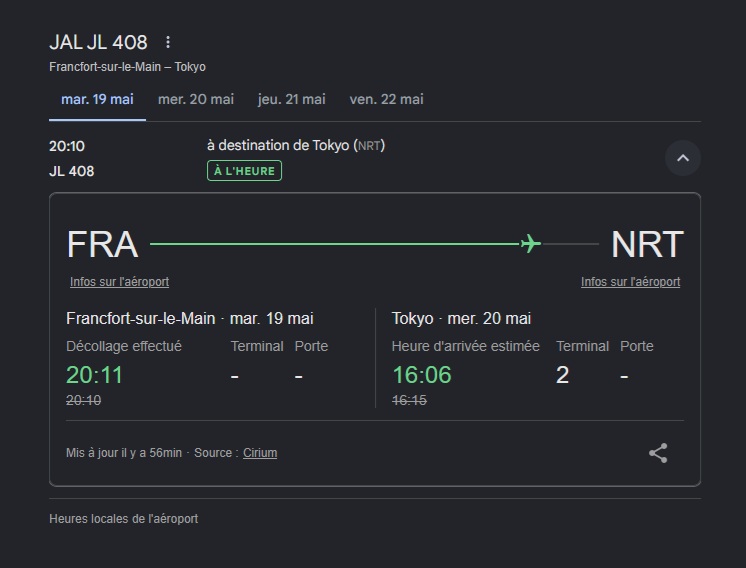Screen dimensions: 746x568
Task: Click the 'à destination de Tokyo (NRT)' text
Action: pyautogui.click(x=296, y=145)
